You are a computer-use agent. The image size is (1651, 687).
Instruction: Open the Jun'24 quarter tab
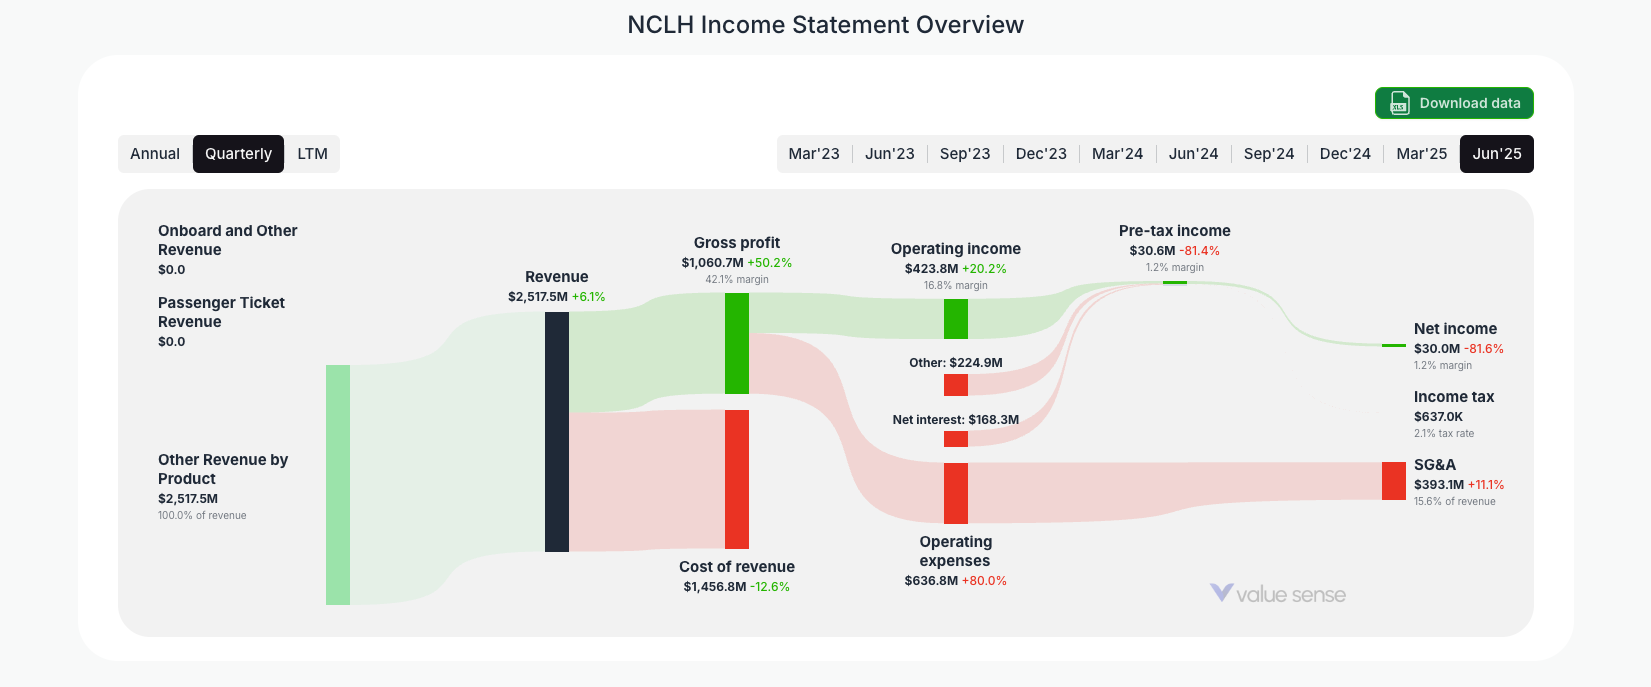pyautogui.click(x=1193, y=153)
